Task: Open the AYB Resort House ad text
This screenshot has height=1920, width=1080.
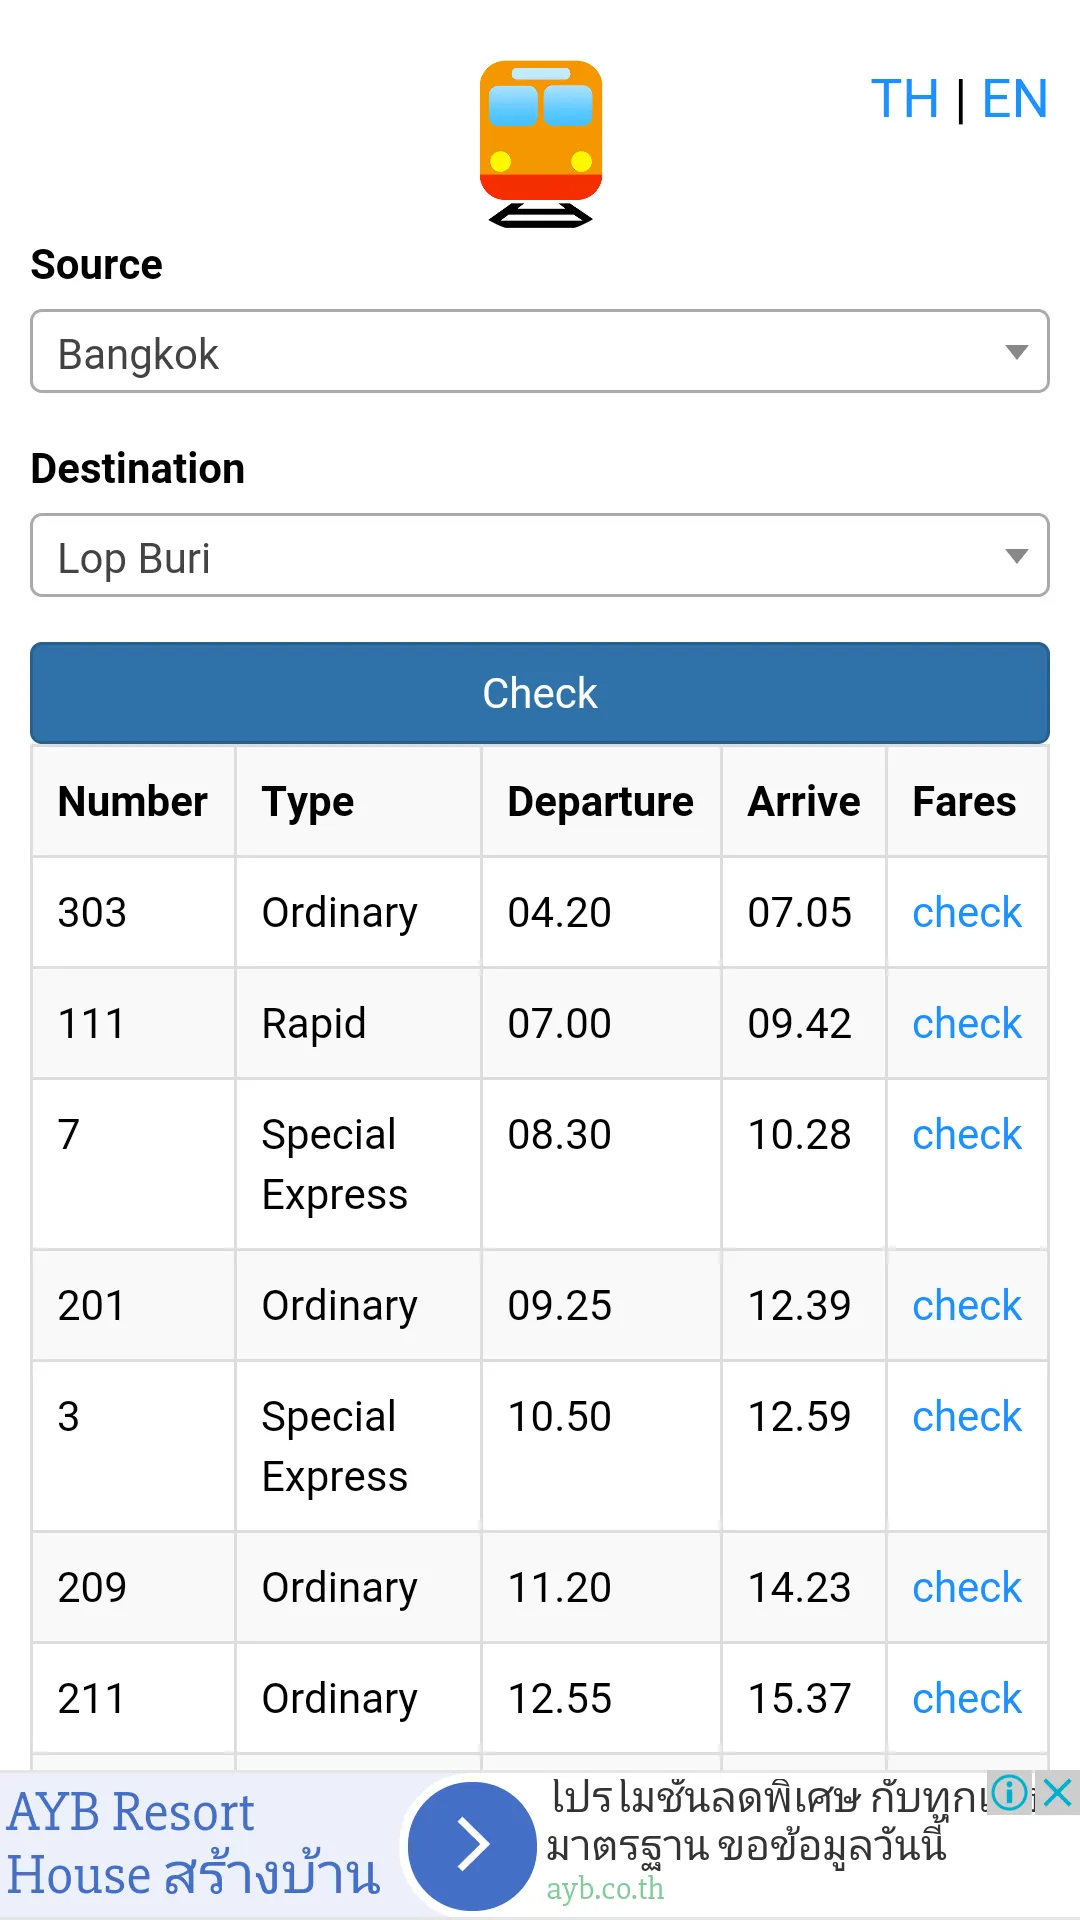Action: [194, 1844]
